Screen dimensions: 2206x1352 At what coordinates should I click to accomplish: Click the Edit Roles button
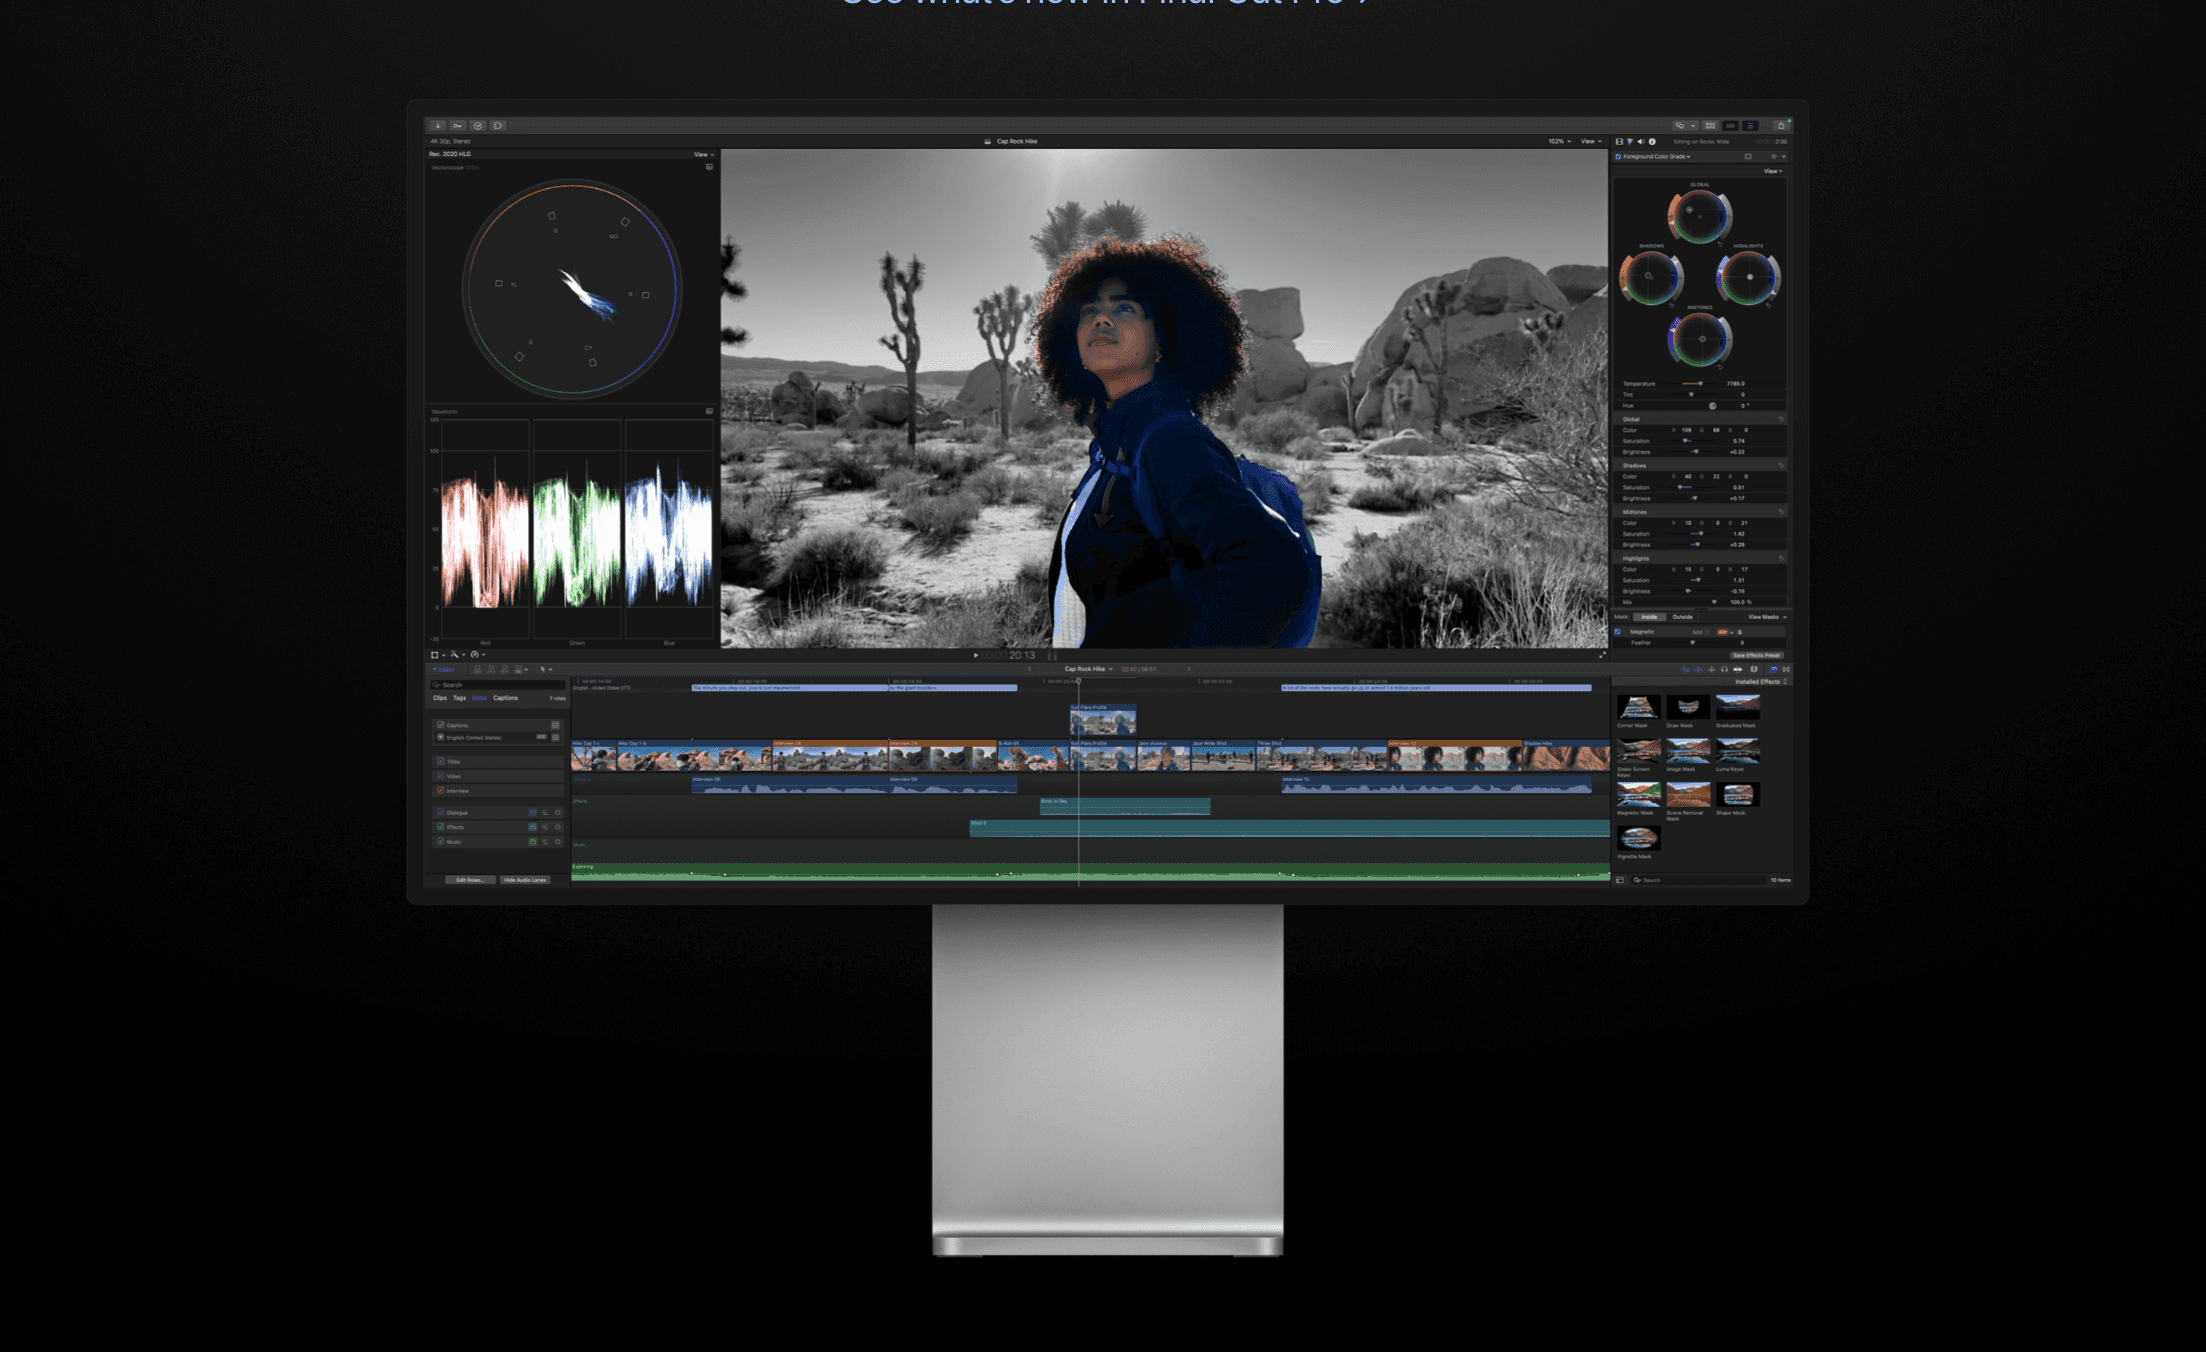click(x=469, y=880)
